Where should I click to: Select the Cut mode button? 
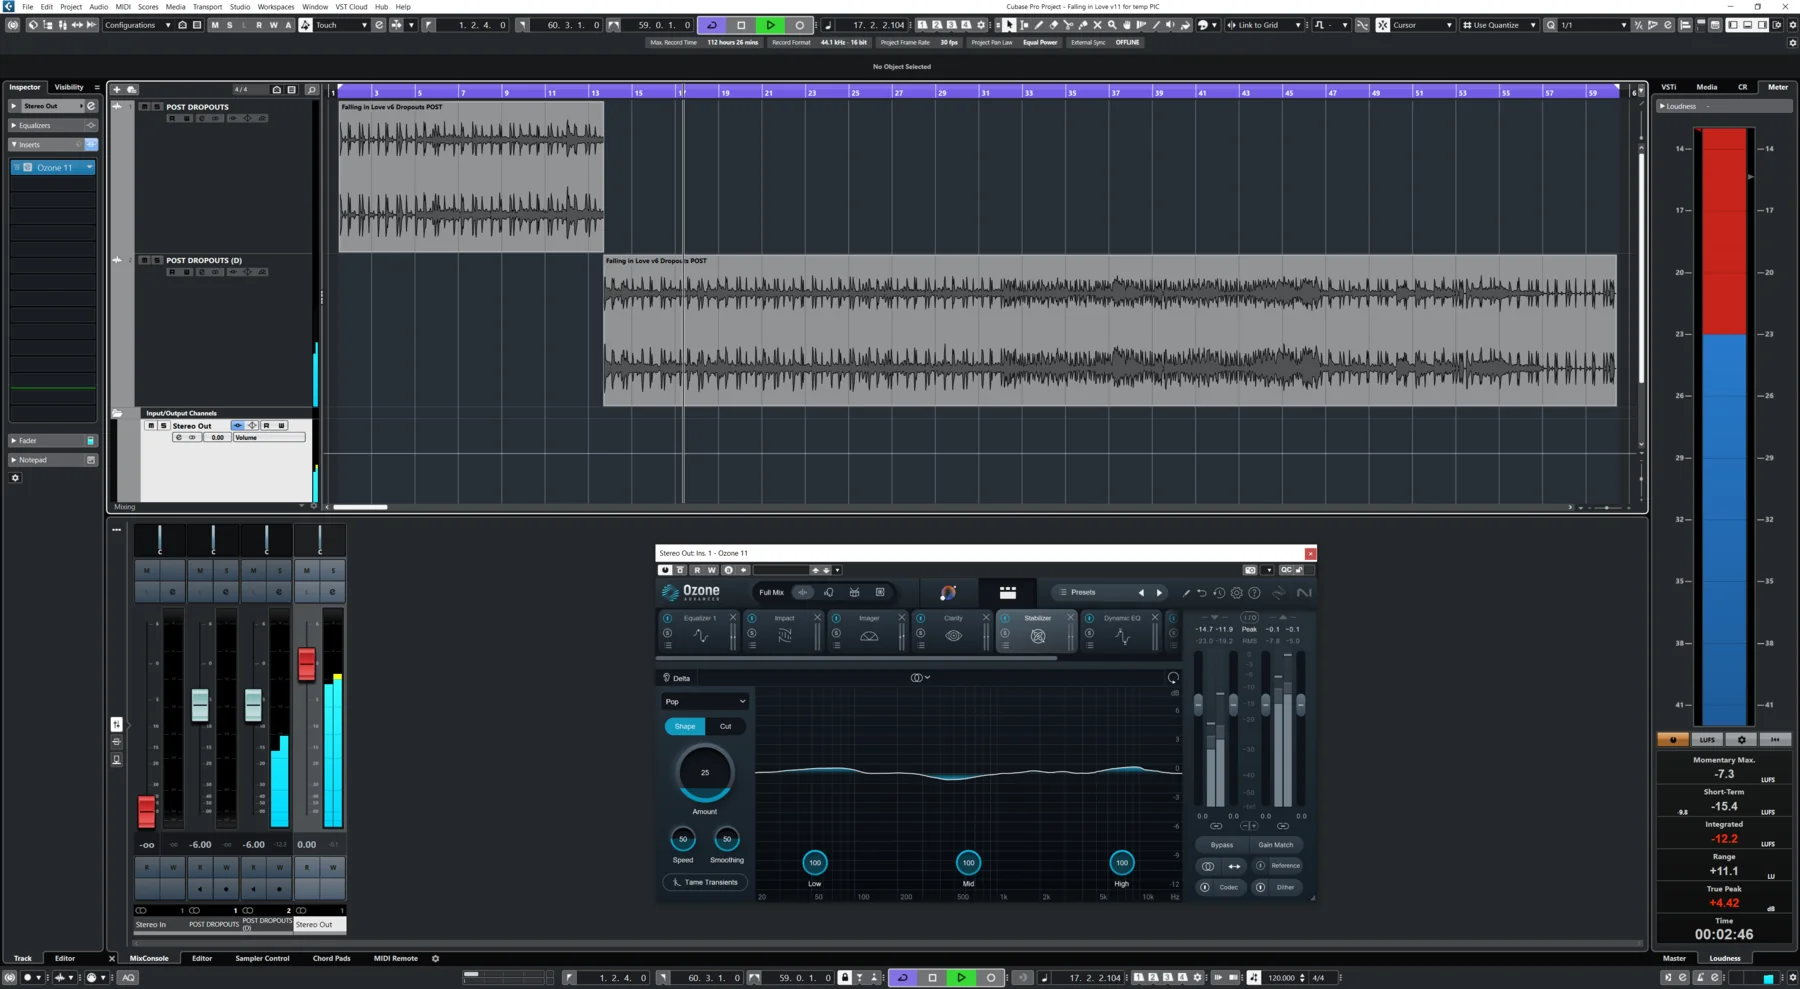[726, 726]
